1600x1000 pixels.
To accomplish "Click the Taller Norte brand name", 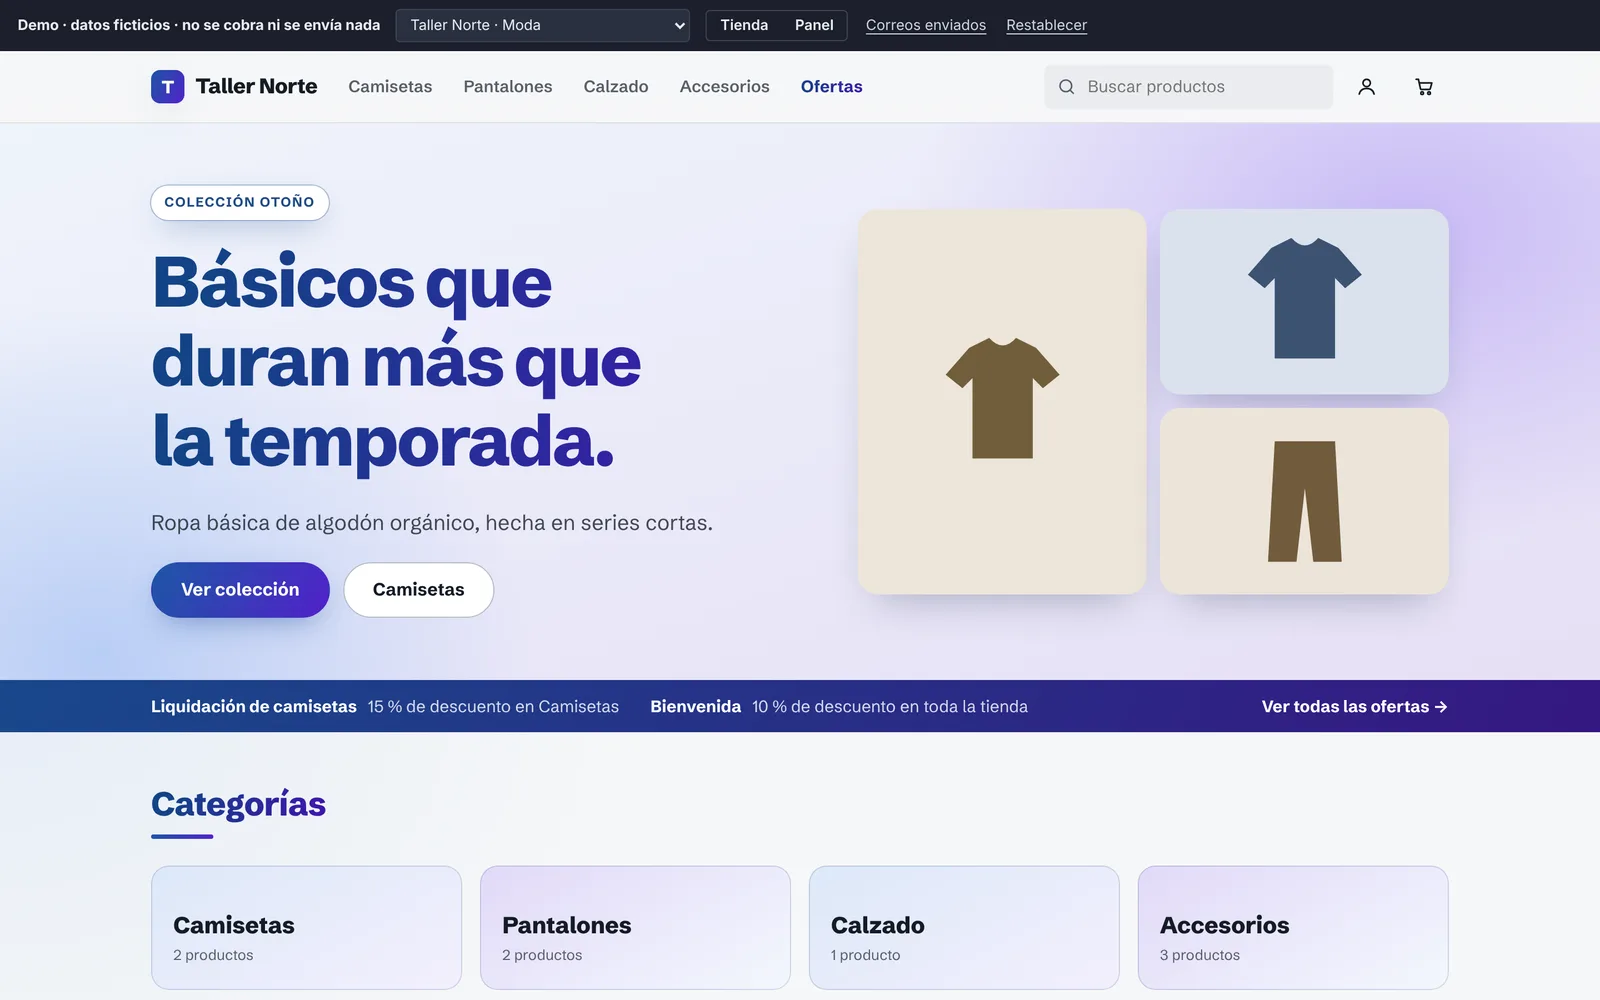I will [256, 87].
